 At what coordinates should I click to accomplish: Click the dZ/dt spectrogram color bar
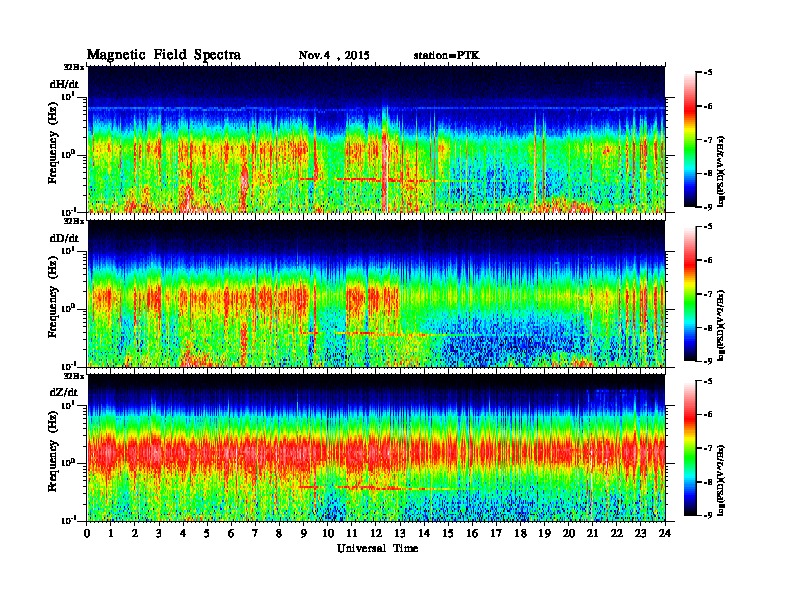(x=690, y=448)
